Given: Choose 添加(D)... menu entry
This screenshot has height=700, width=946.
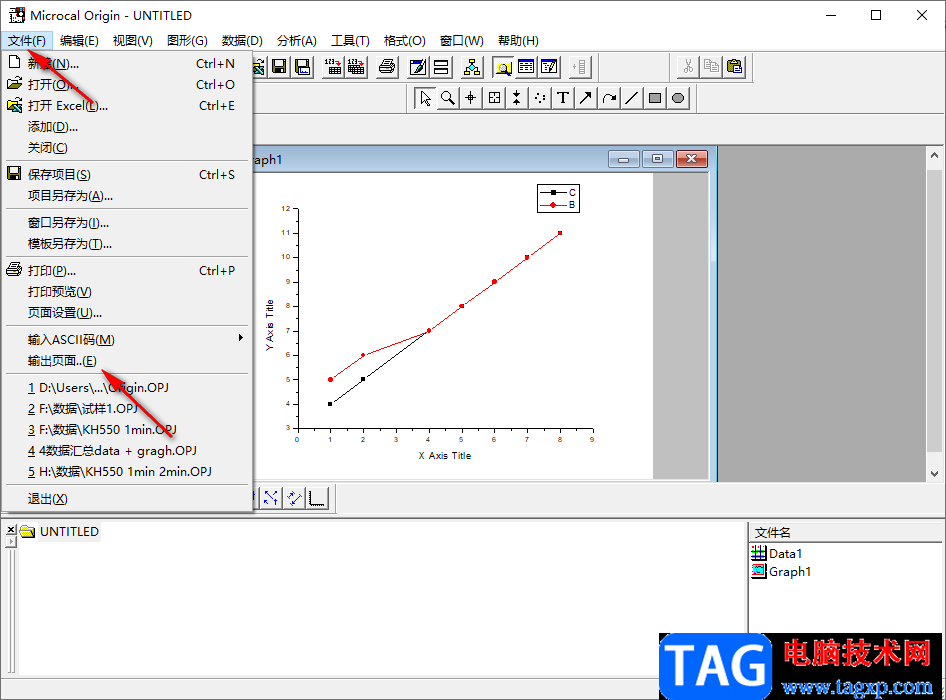Looking at the screenshot, I should [x=127, y=127].
